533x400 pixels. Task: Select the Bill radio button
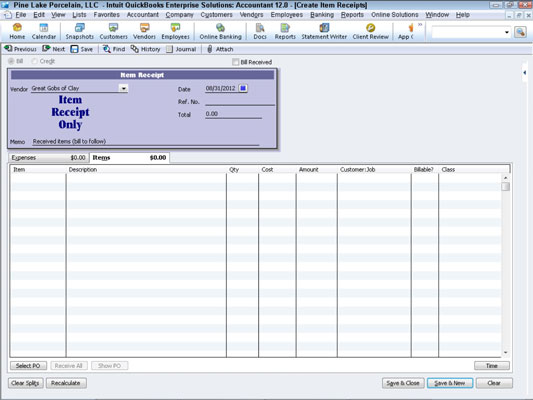click(11, 61)
